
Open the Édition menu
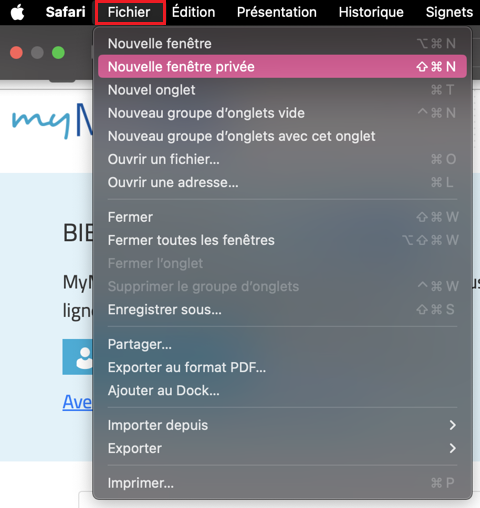pos(193,12)
